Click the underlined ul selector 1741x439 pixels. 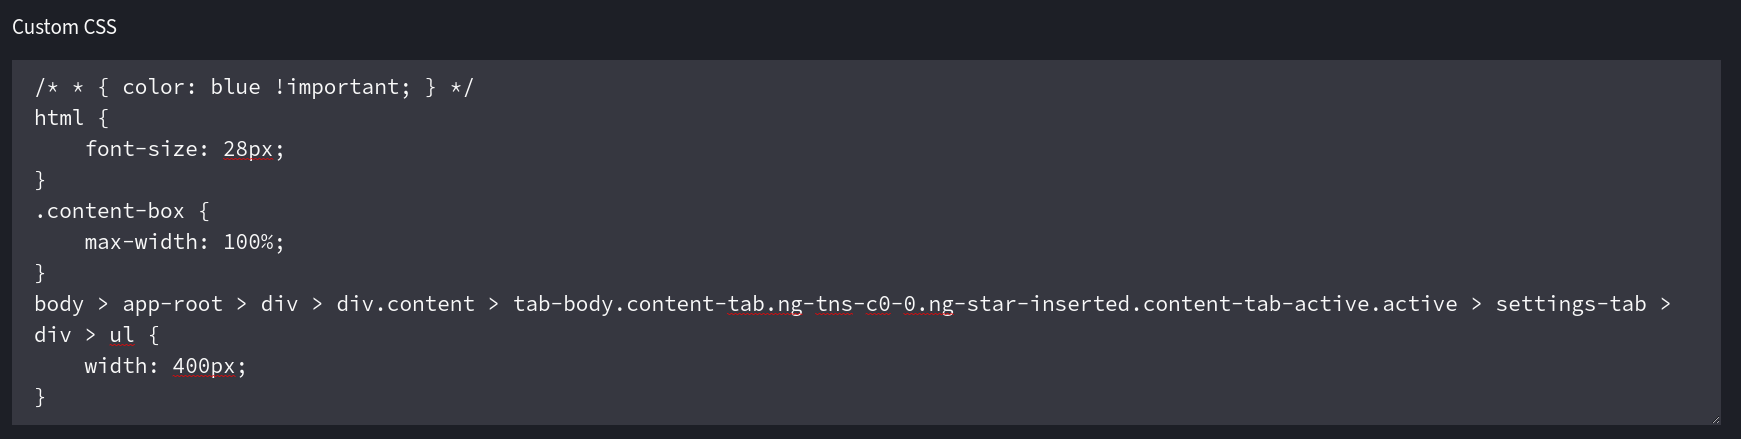[x=121, y=335]
